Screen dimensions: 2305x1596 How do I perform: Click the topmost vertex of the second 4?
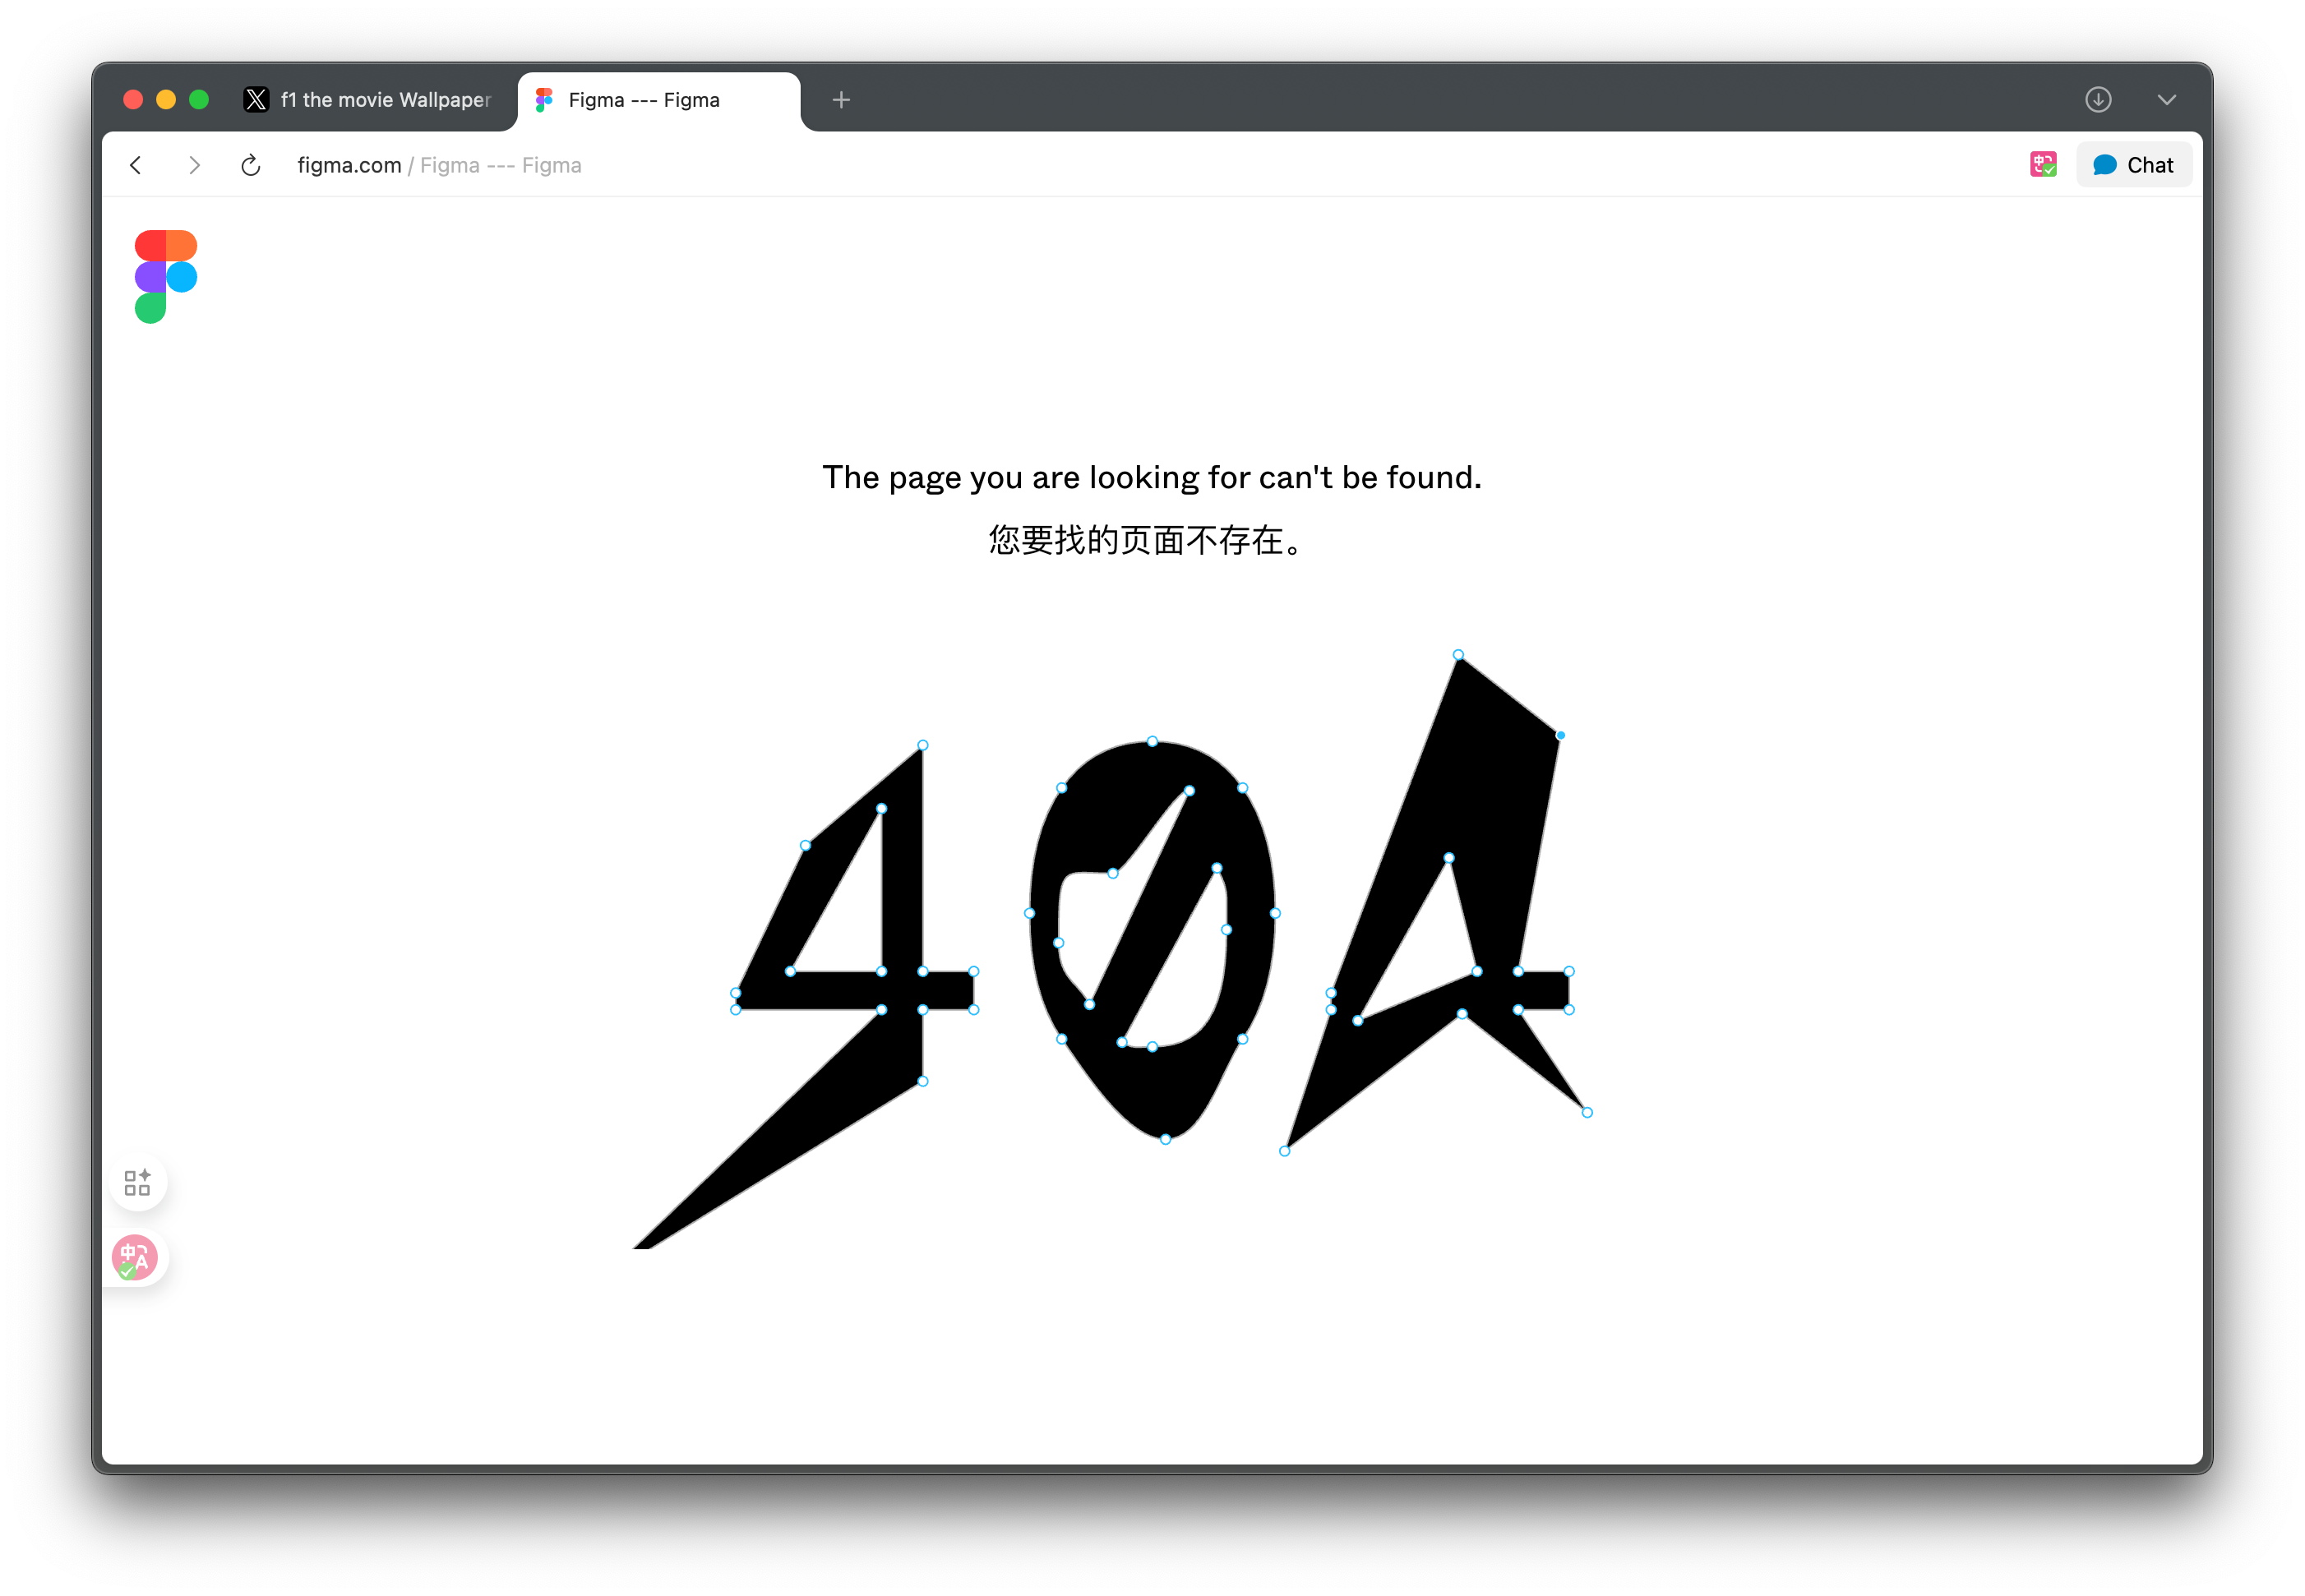click(1458, 655)
